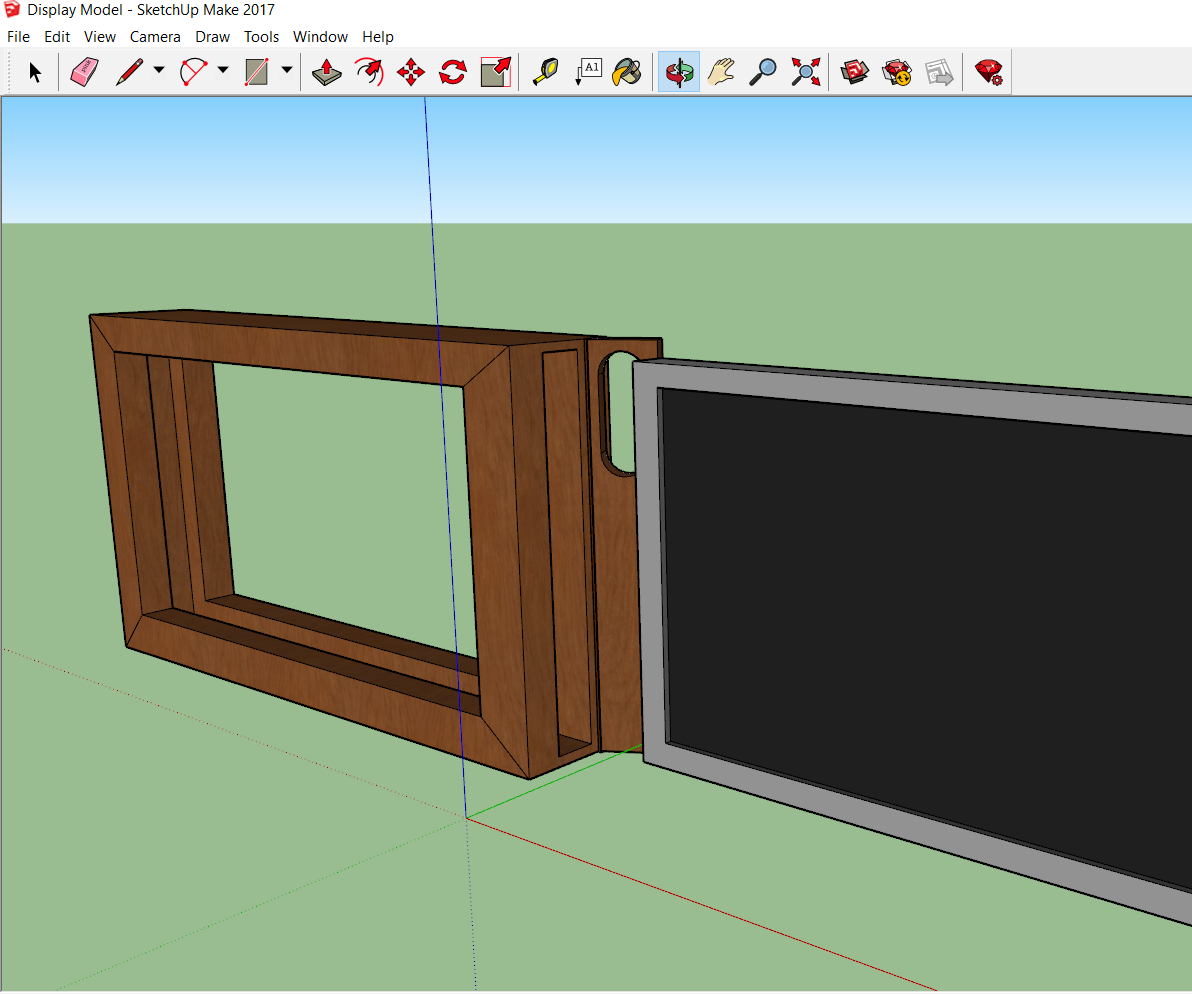Click Zoom Extents to fit the model
This screenshot has height=994, width=1192.
click(x=805, y=71)
